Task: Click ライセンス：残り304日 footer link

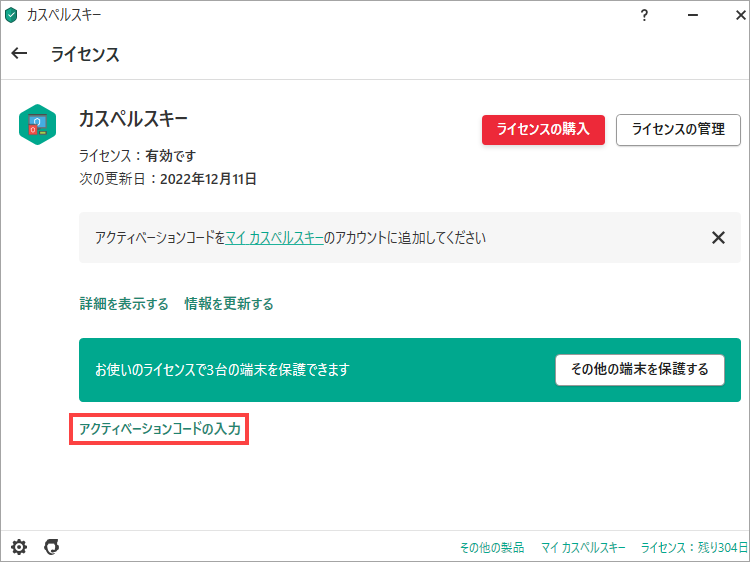Action: click(694, 547)
